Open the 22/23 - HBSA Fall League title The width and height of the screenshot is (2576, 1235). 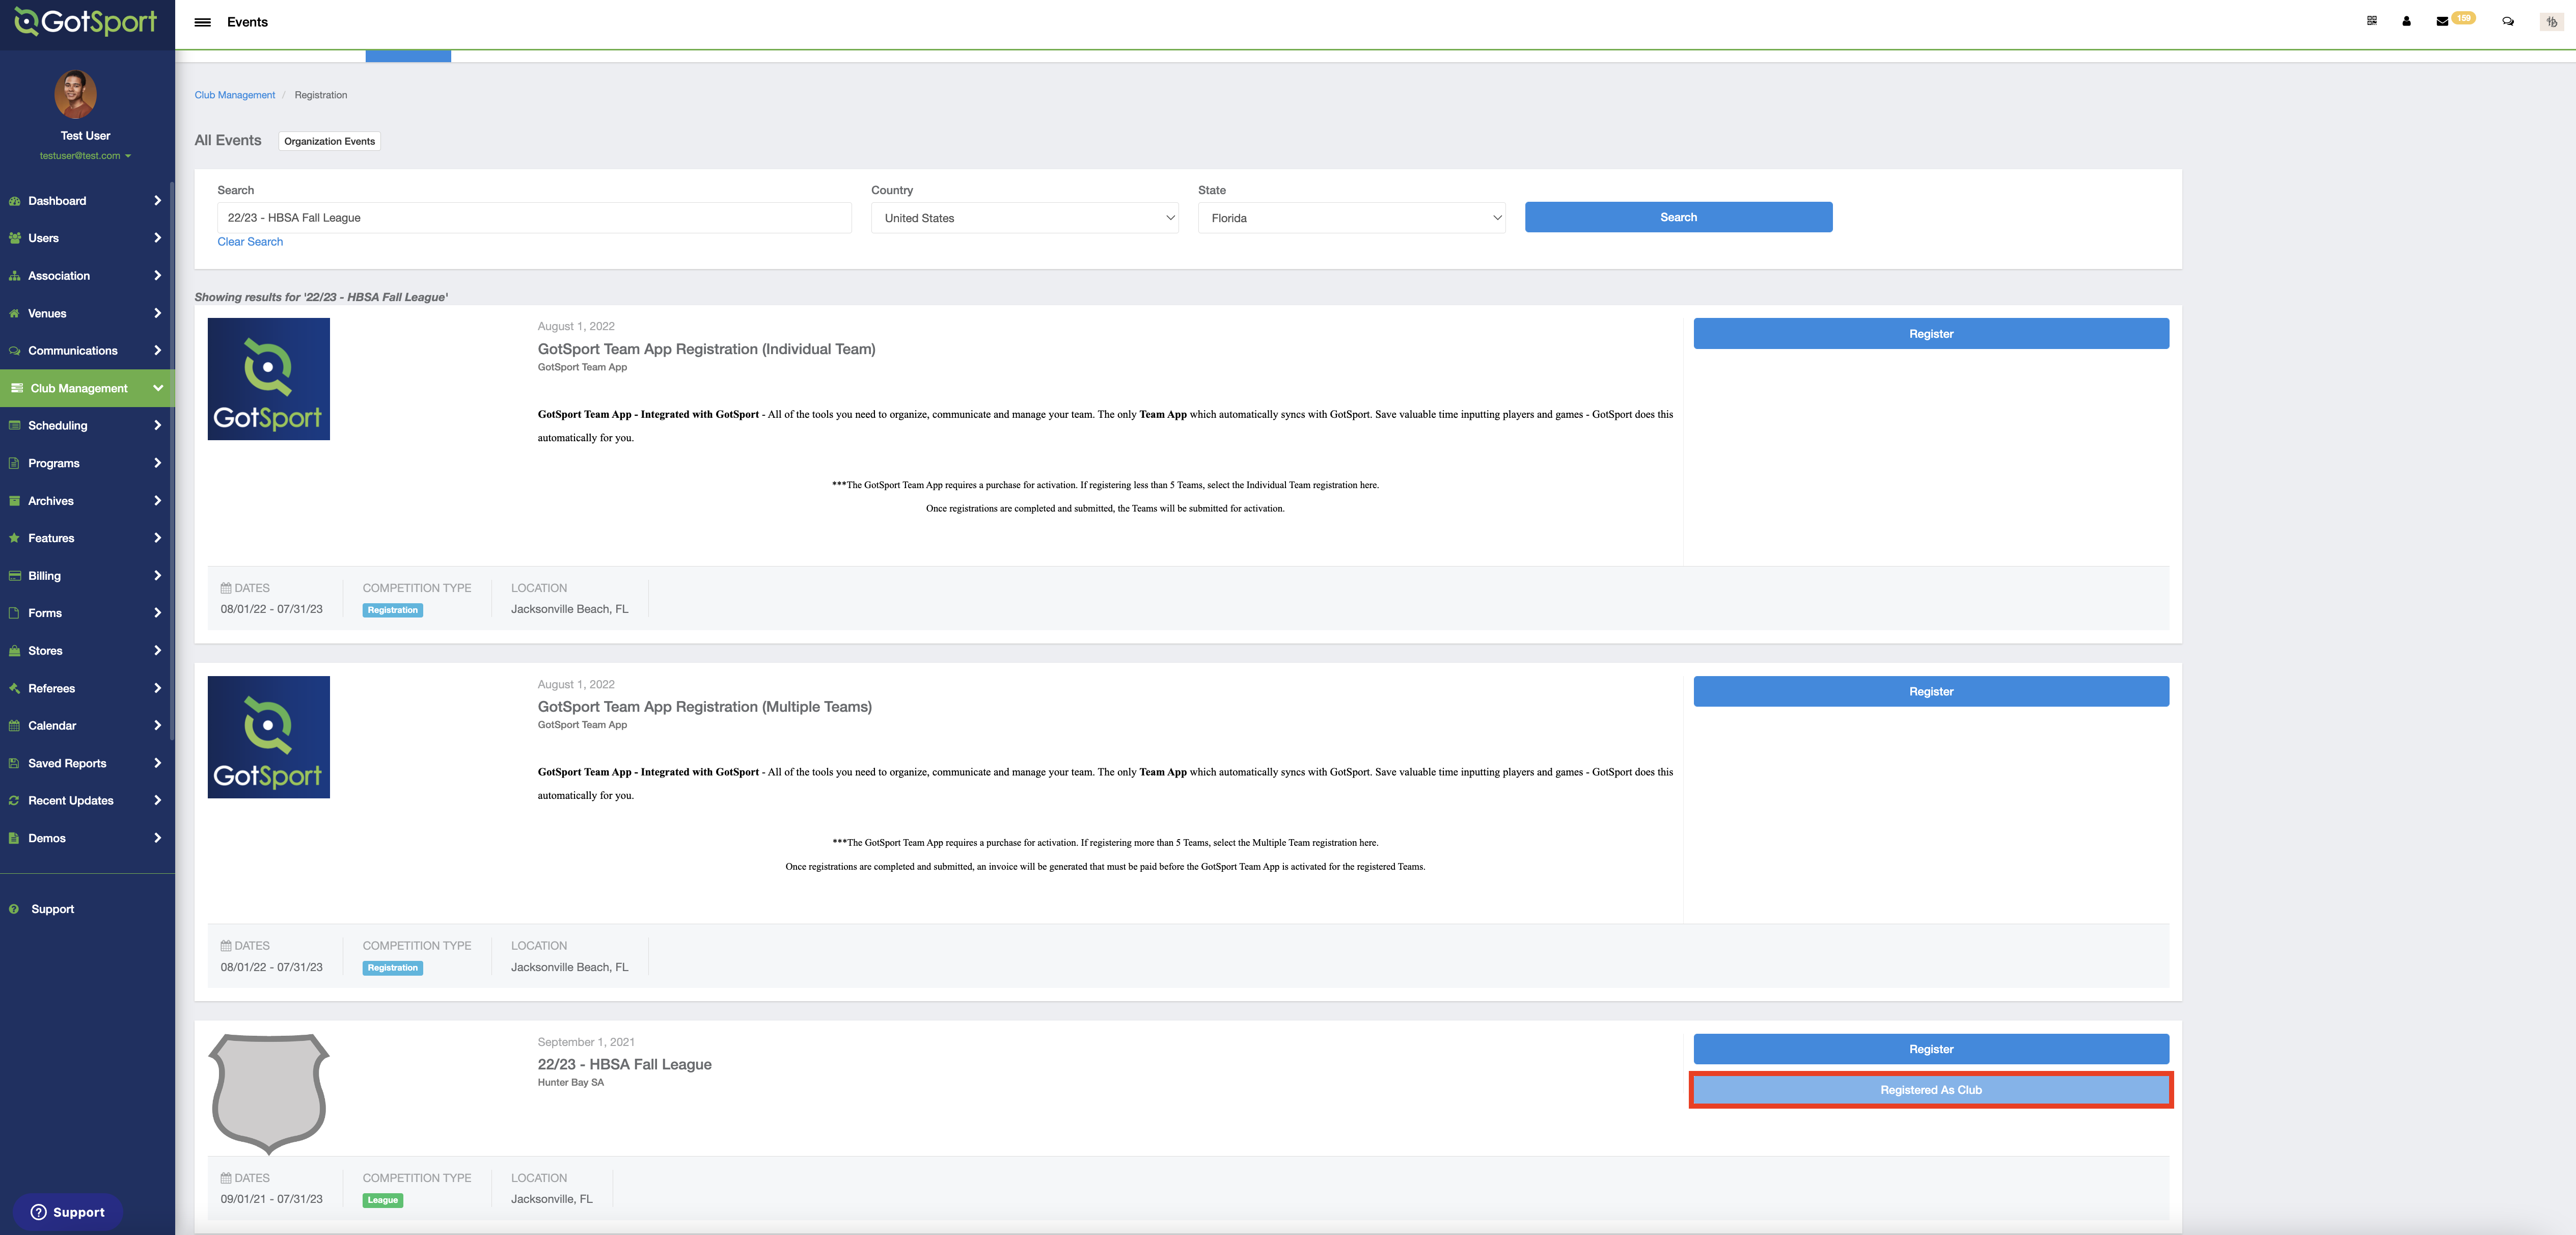pyautogui.click(x=624, y=1065)
